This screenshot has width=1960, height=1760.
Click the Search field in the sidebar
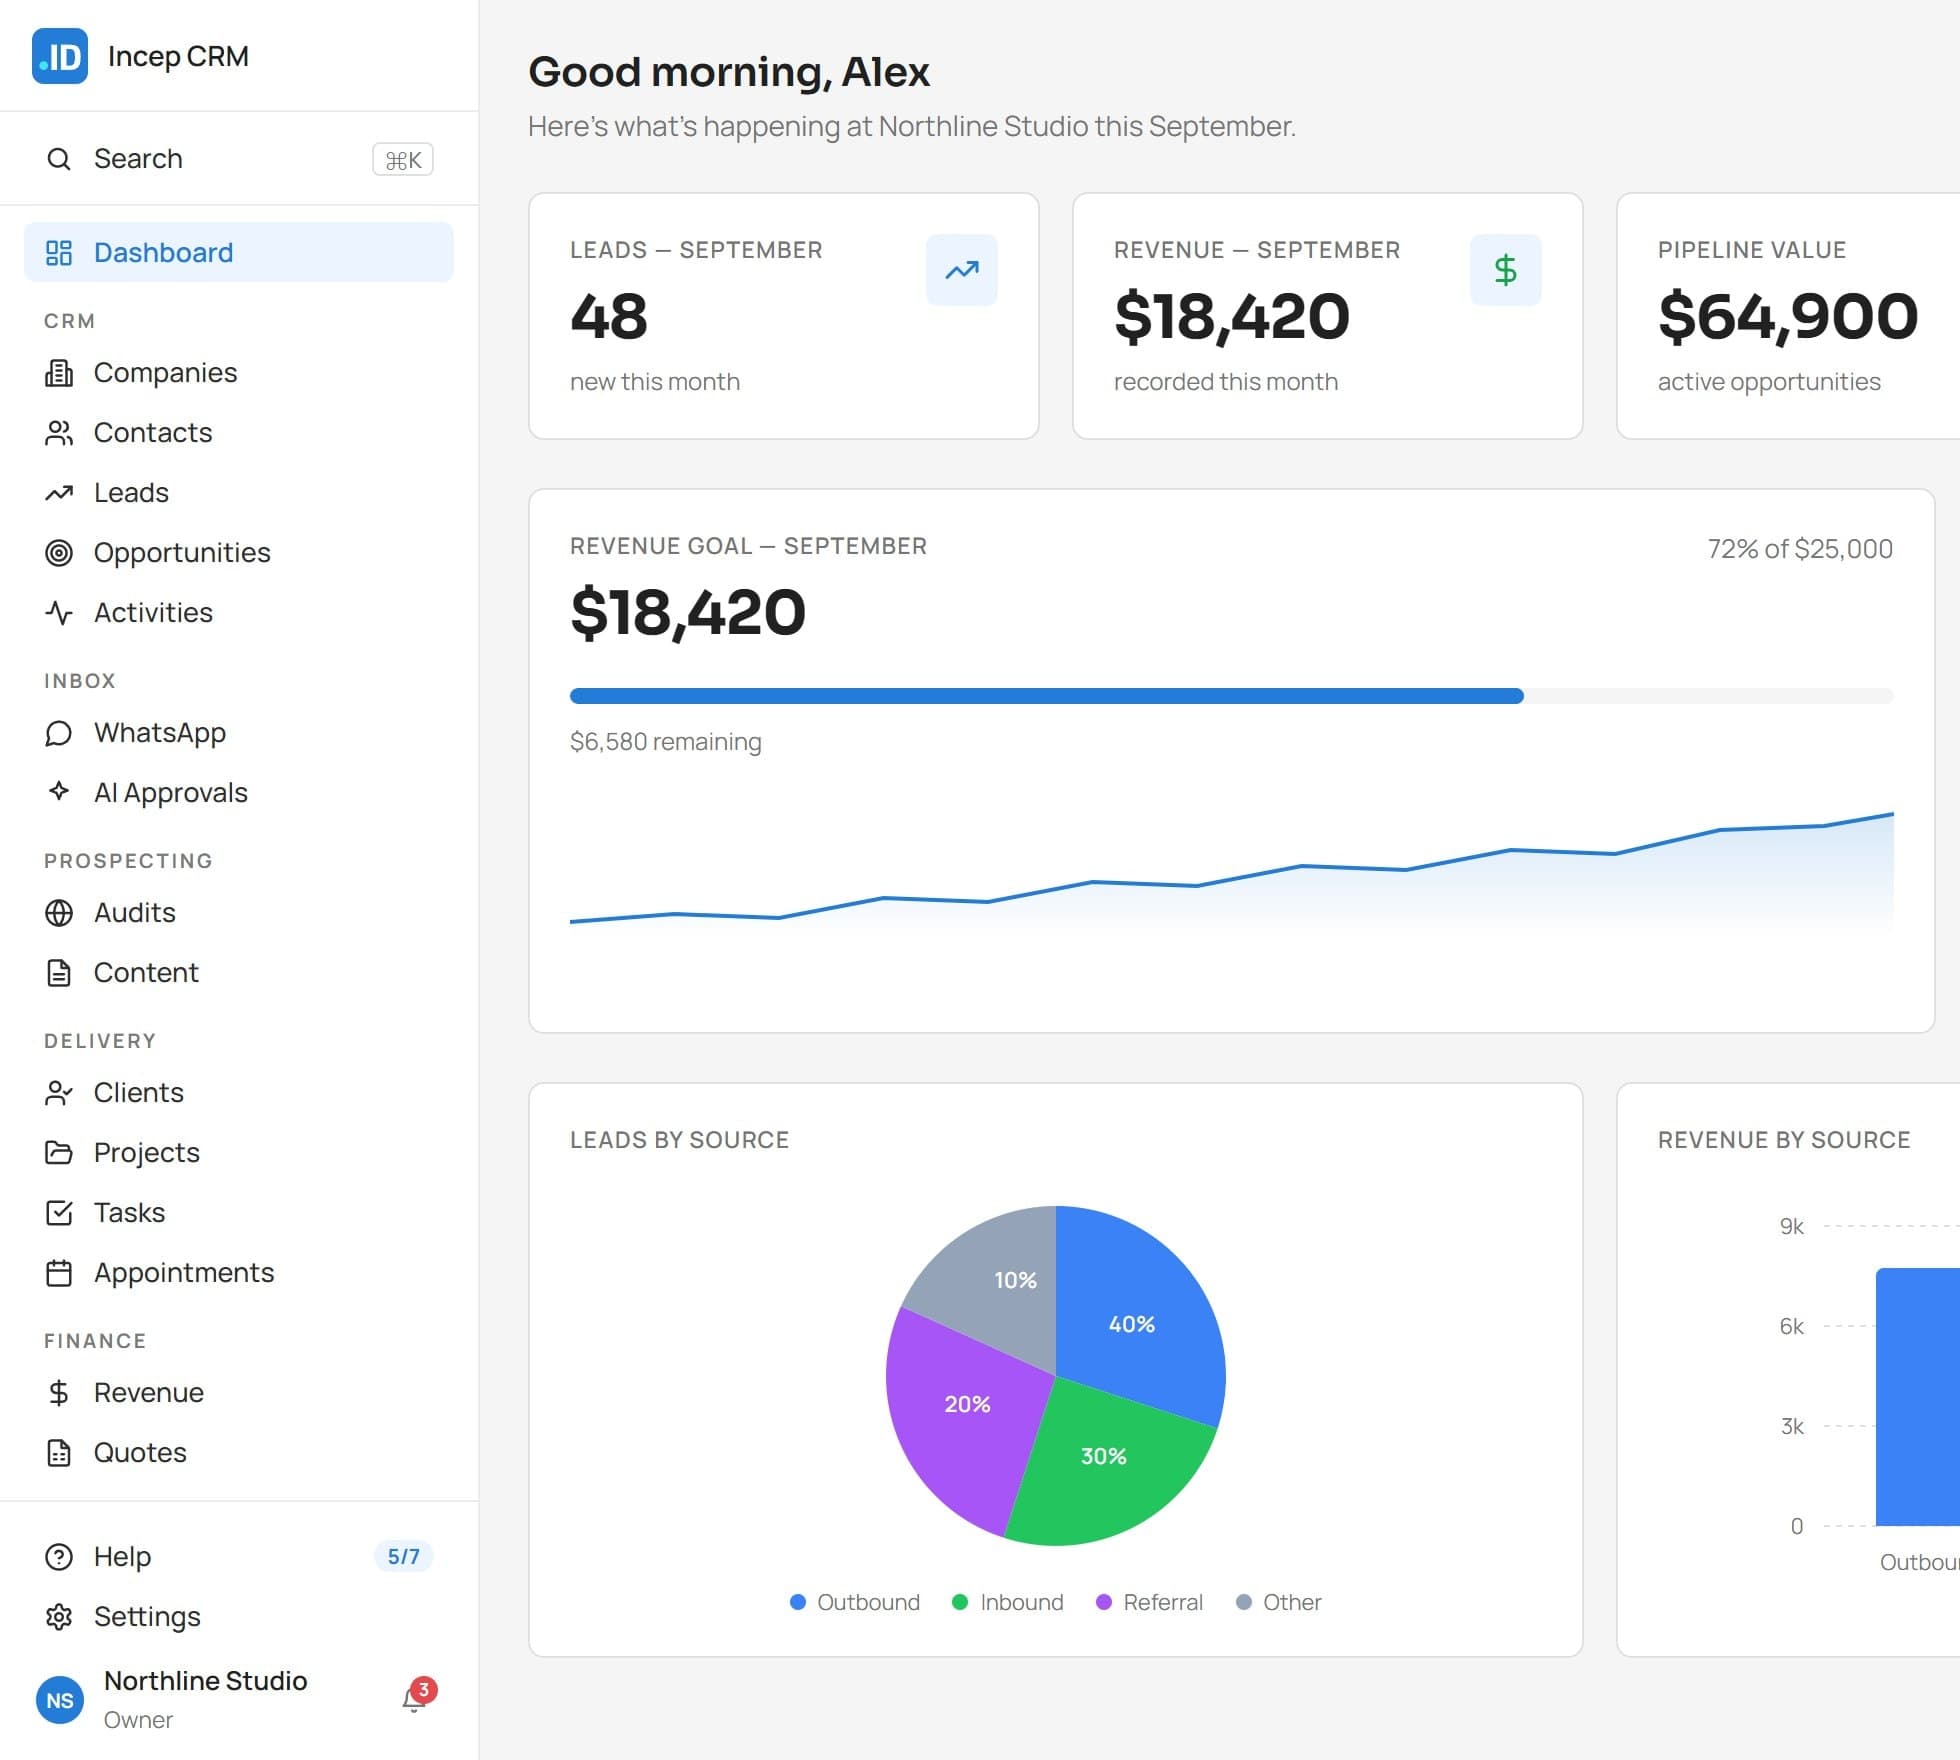click(239, 159)
